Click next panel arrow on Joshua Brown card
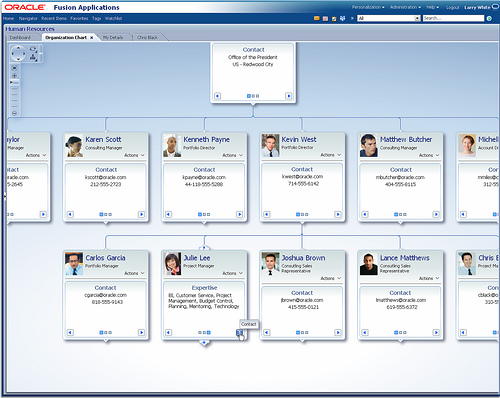Image resolution: width=500 pixels, height=398 pixels. pos(338,332)
